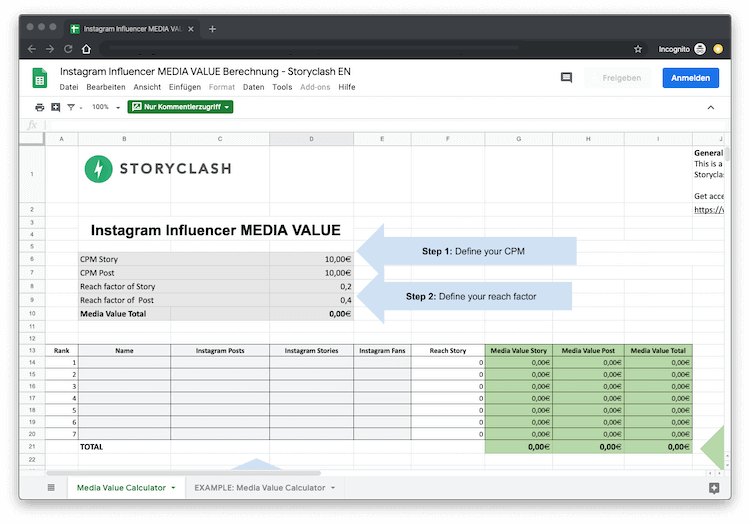The image size is (750, 523).
Task: Open the Incognito profile icon
Action: pyautogui.click(x=700, y=49)
